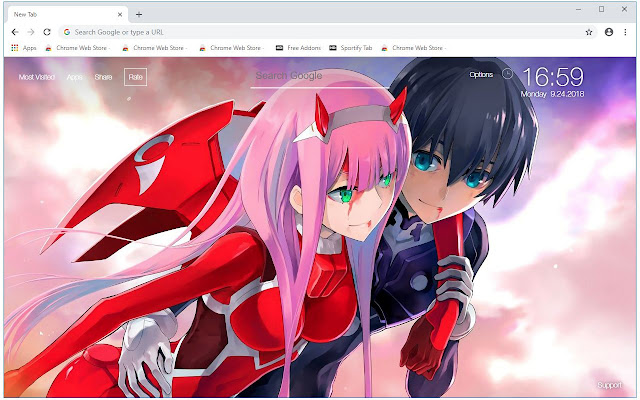Open the Share menu
640x400 pixels.
click(x=103, y=77)
